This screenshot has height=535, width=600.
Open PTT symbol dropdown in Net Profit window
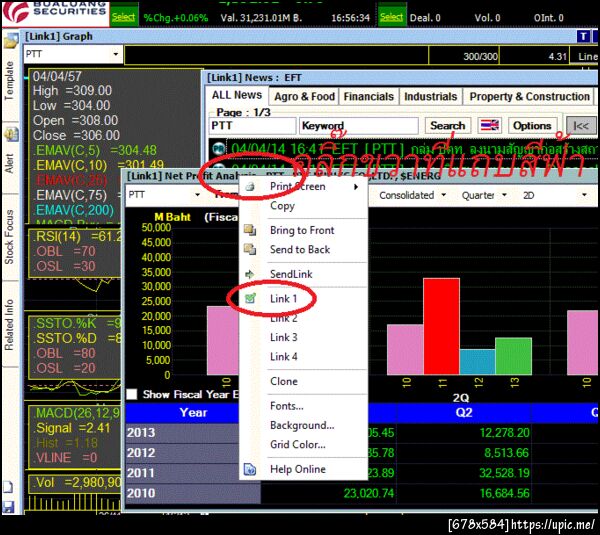coord(197,195)
